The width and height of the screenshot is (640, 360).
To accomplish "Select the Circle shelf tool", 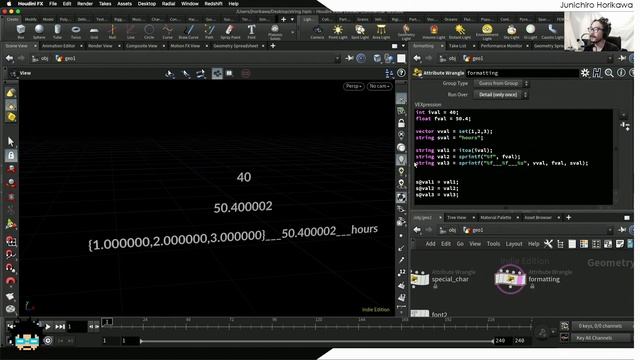I will 149,31.
